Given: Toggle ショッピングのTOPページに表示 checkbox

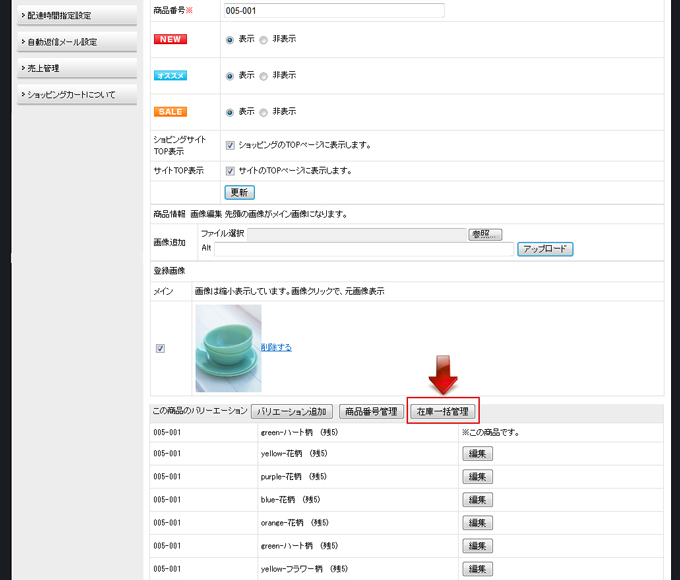Looking at the screenshot, I should click(x=230, y=145).
